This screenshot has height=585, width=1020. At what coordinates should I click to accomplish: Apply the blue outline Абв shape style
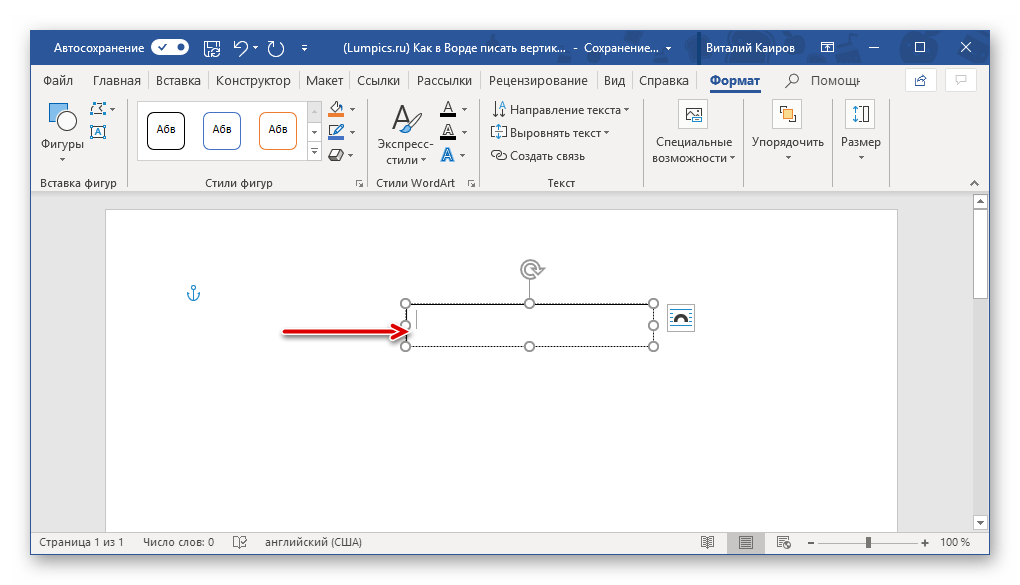click(222, 131)
